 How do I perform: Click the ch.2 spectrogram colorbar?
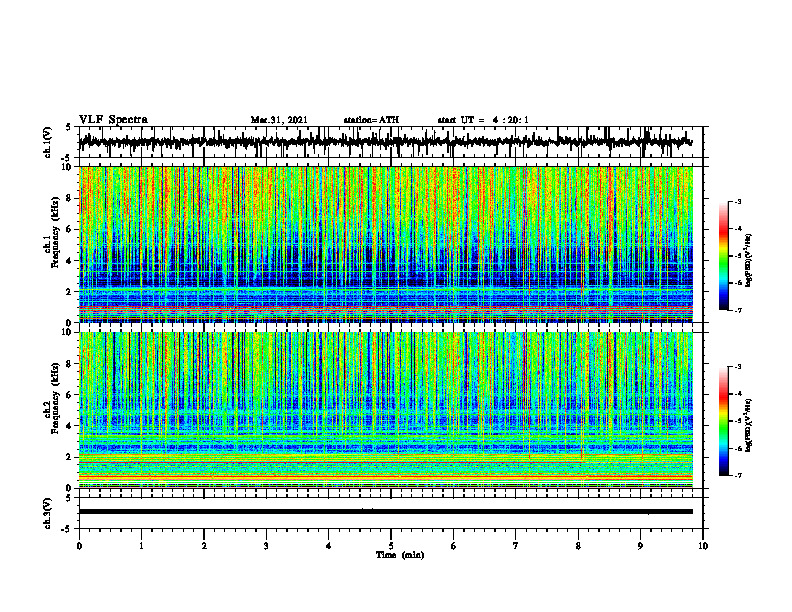pyautogui.click(x=723, y=421)
